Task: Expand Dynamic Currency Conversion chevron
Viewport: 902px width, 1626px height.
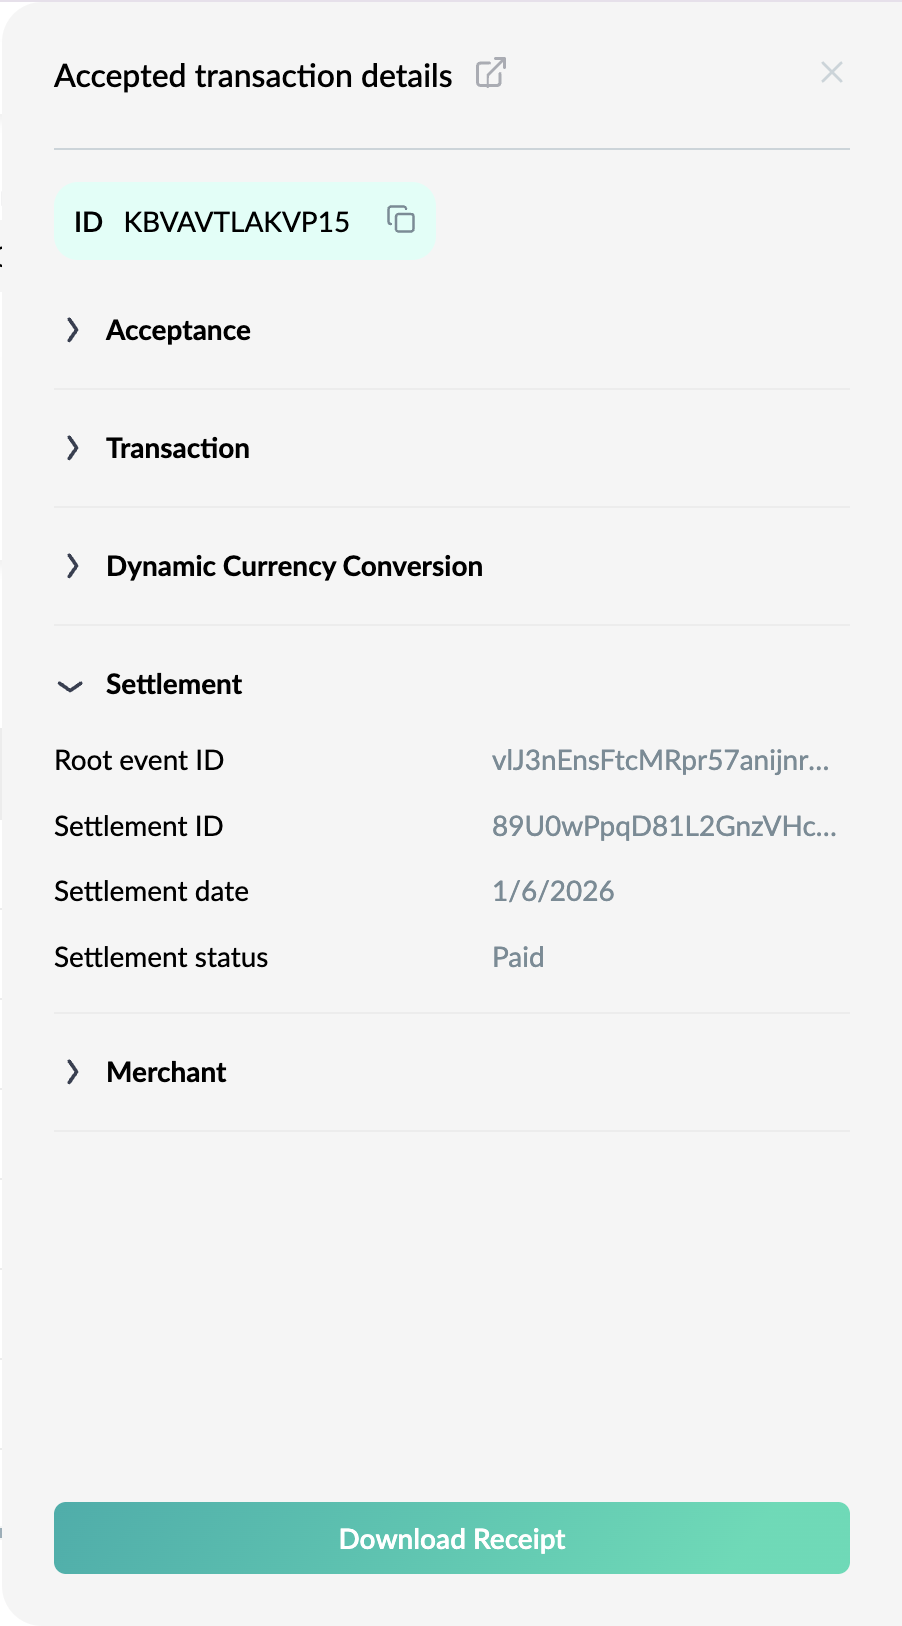Action: [72, 566]
